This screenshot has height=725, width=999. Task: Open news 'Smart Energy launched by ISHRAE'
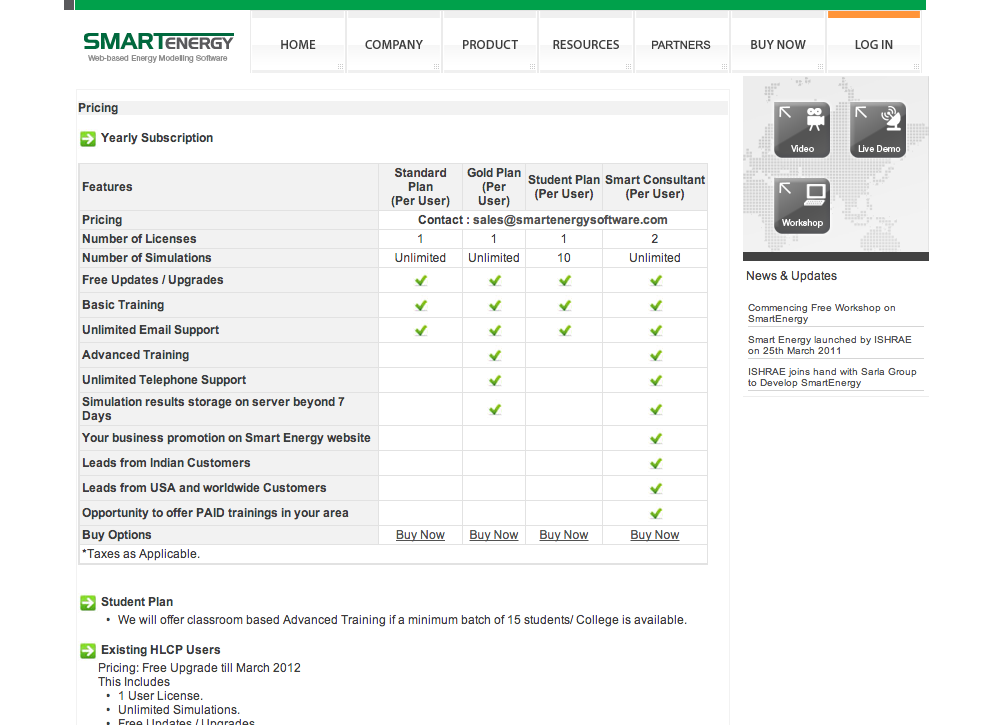[830, 345]
